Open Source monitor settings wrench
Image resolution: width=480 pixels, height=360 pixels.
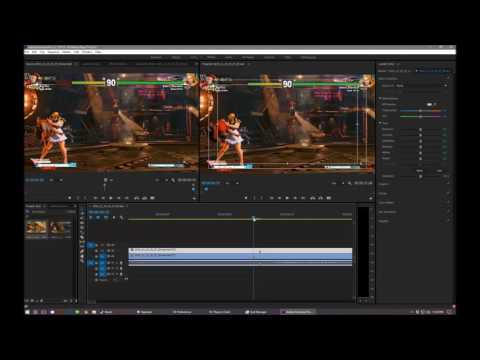(x=173, y=180)
